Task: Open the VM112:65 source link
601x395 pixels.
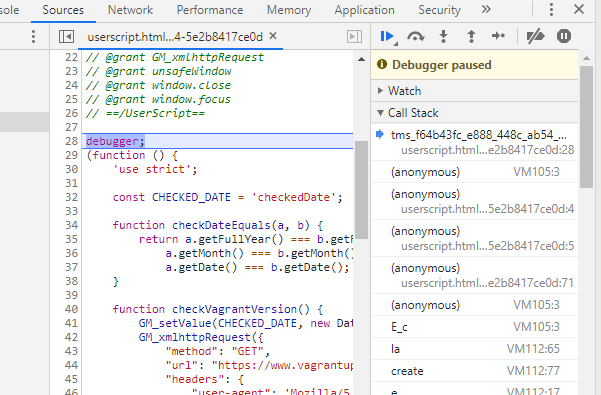Action: [x=533, y=349]
